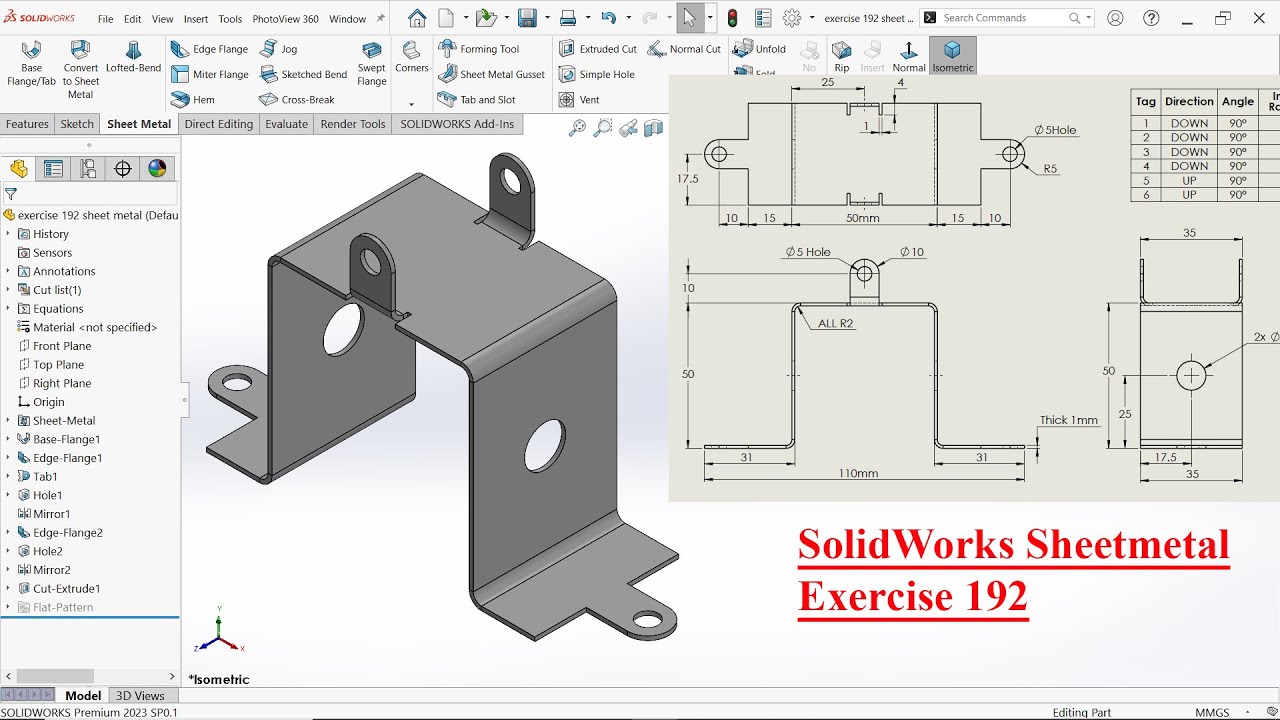Click the Rebuild traffic light icon
Viewport: 1280px width, 720px height.
click(x=732, y=18)
